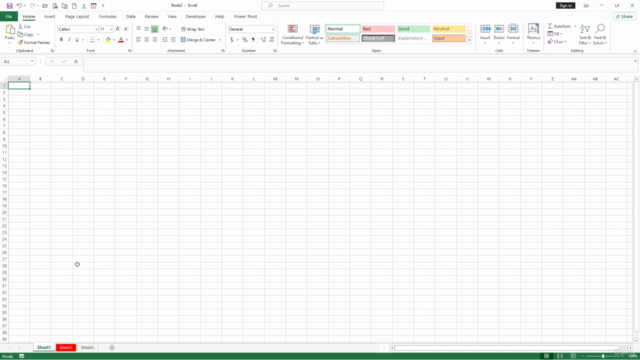Switch to the Insert tab
The width and height of the screenshot is (640, 360).
[49, 17]
